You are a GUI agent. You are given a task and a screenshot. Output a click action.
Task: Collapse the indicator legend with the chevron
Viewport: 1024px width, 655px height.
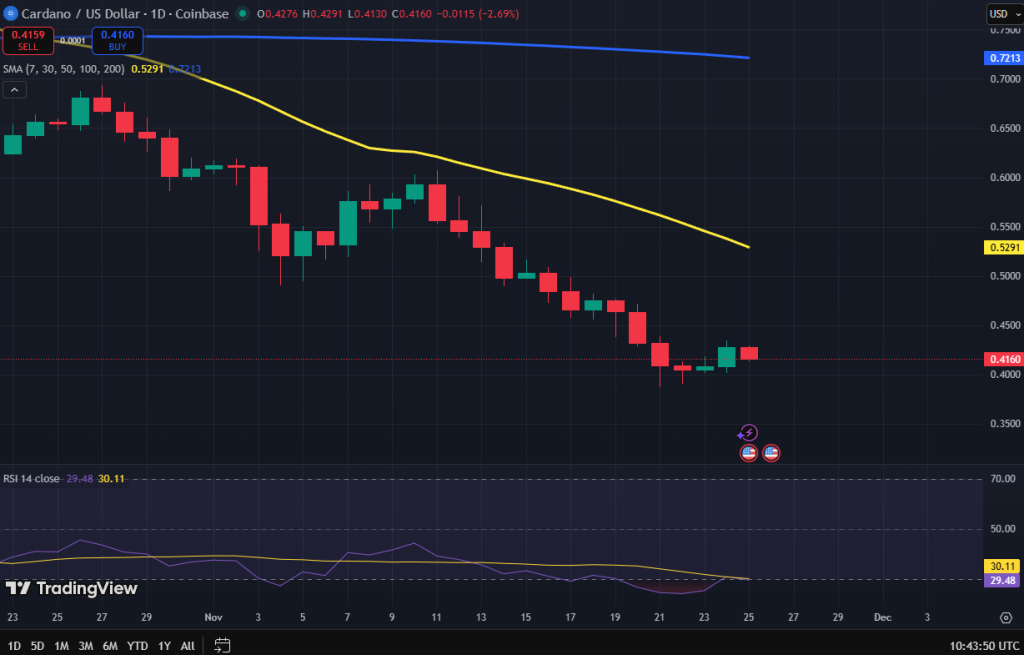(x=14, y=90)
